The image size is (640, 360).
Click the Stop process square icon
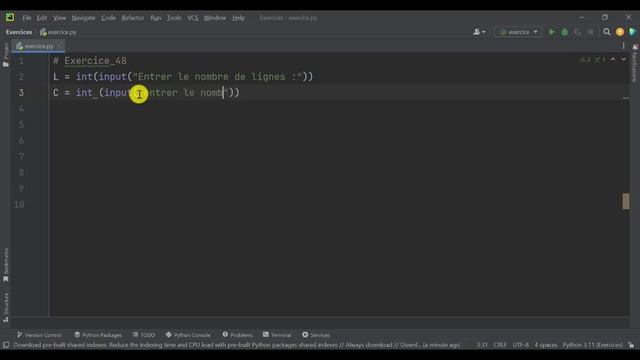591,32
